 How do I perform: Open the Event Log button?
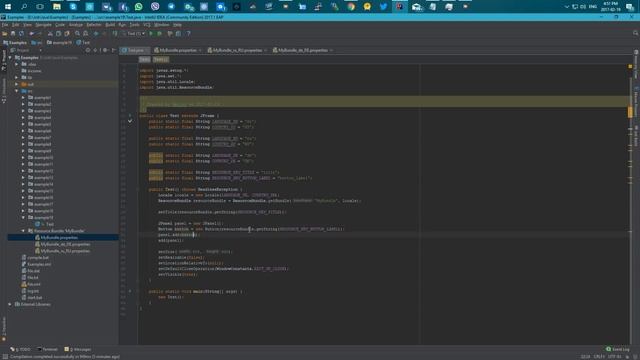617,349
